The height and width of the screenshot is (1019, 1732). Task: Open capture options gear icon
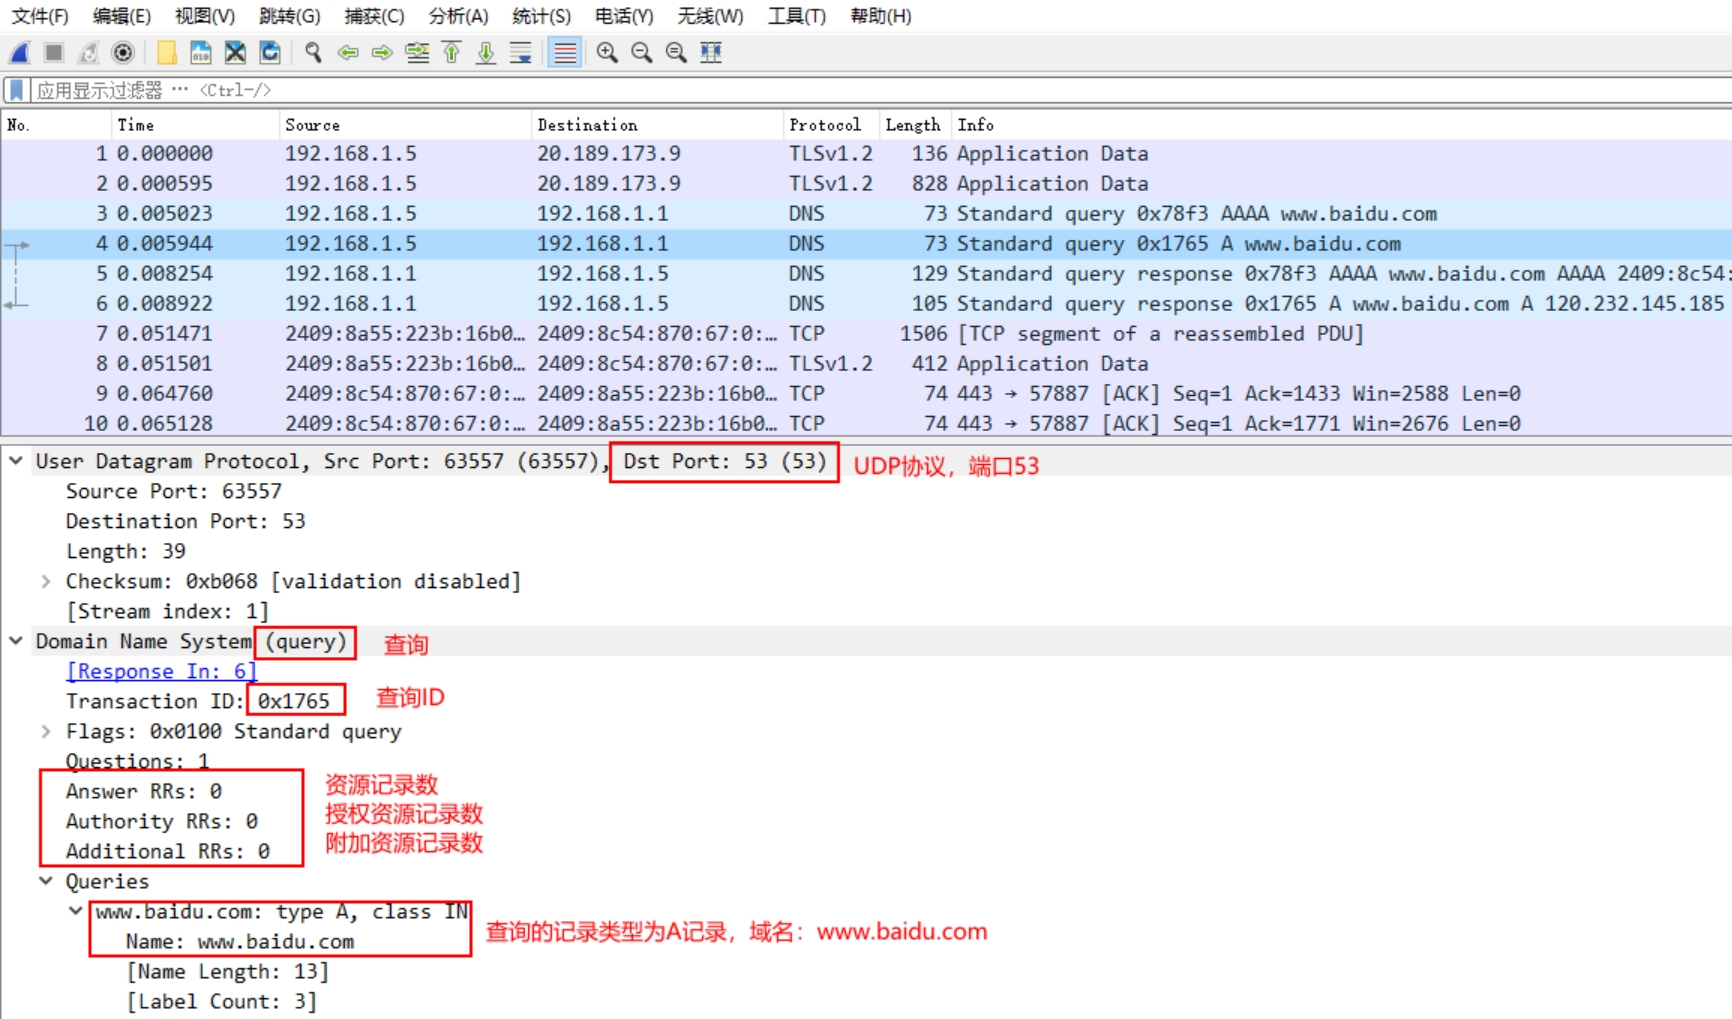pyautogui.click(x=123, y=53)
